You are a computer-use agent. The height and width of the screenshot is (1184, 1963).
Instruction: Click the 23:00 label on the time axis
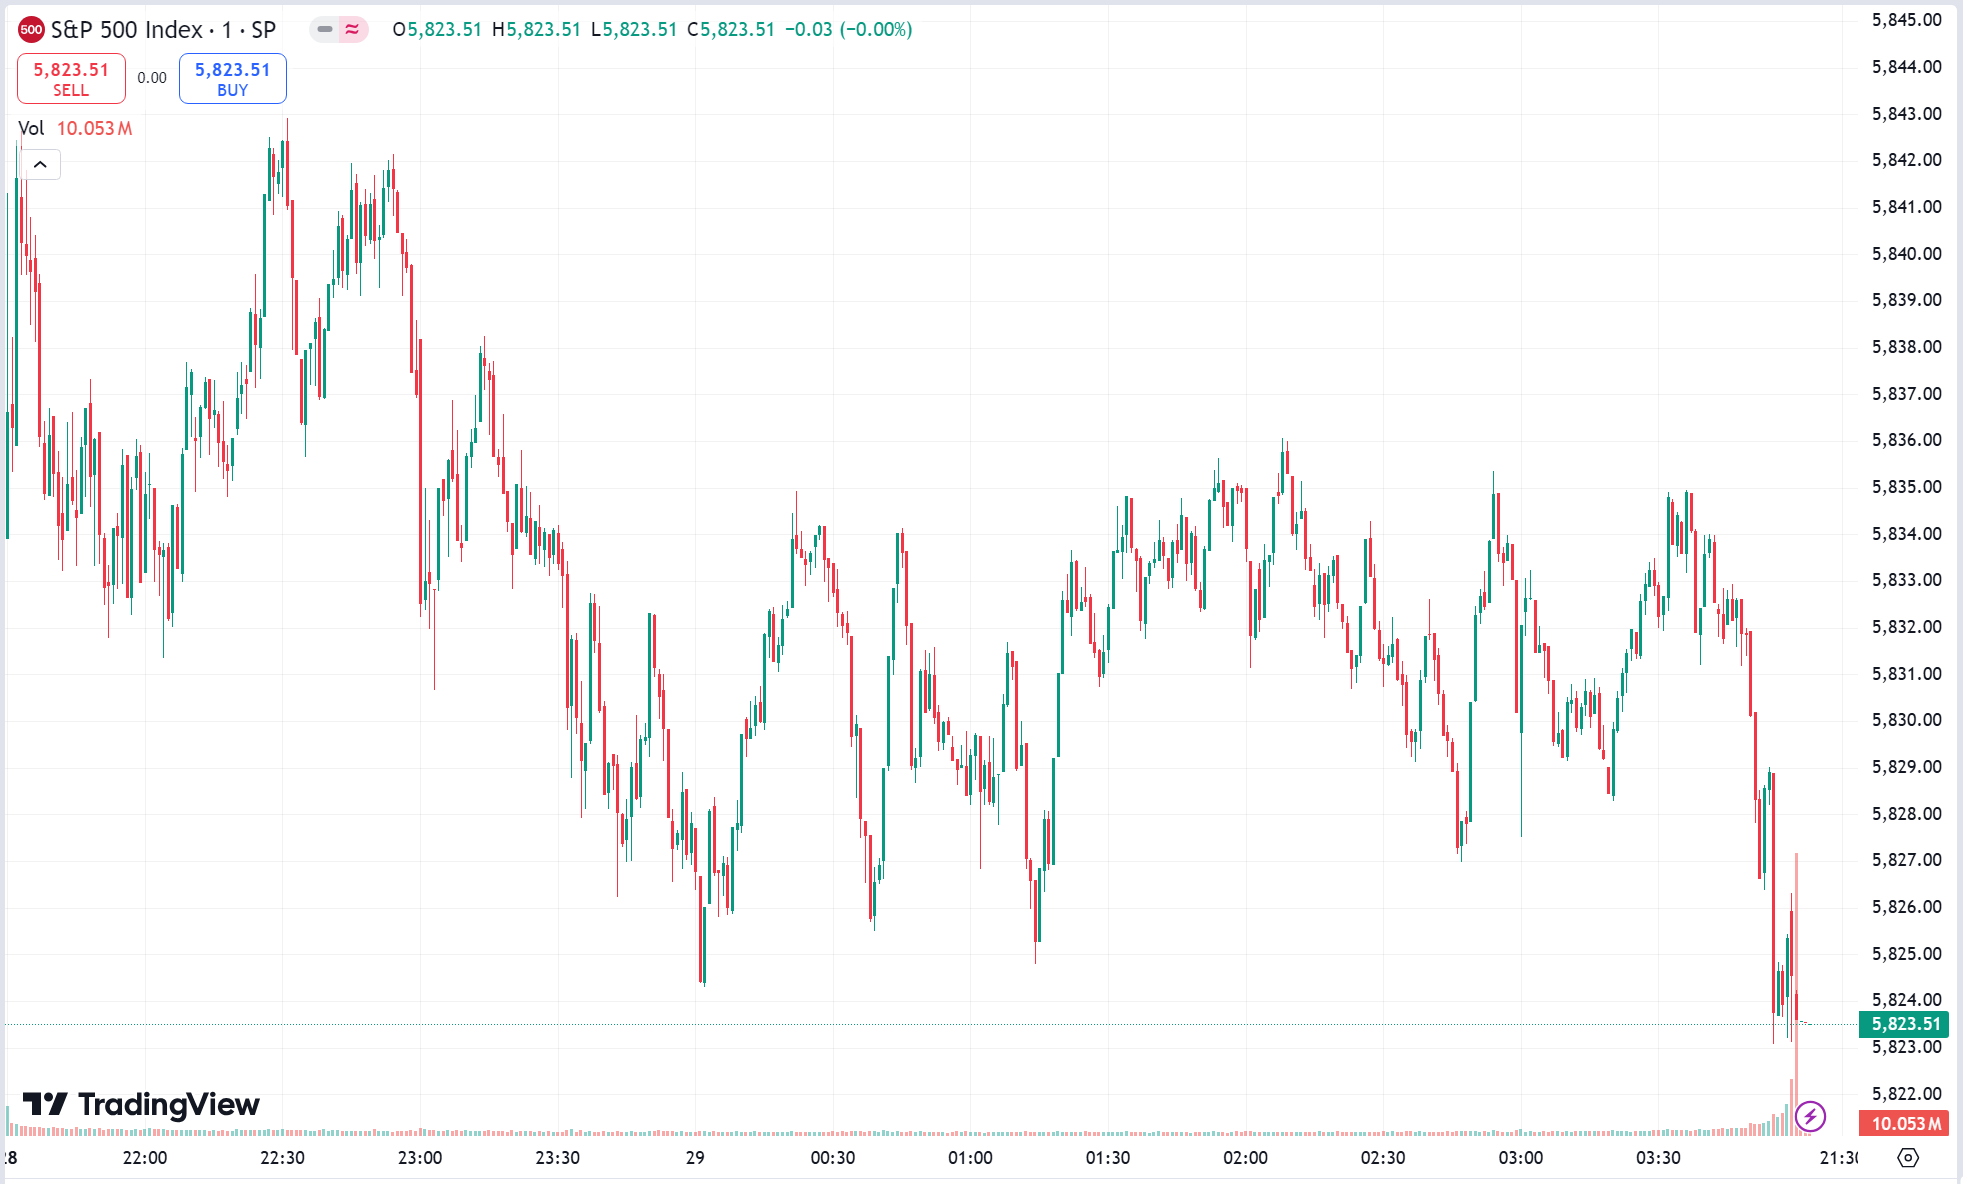420,1157
